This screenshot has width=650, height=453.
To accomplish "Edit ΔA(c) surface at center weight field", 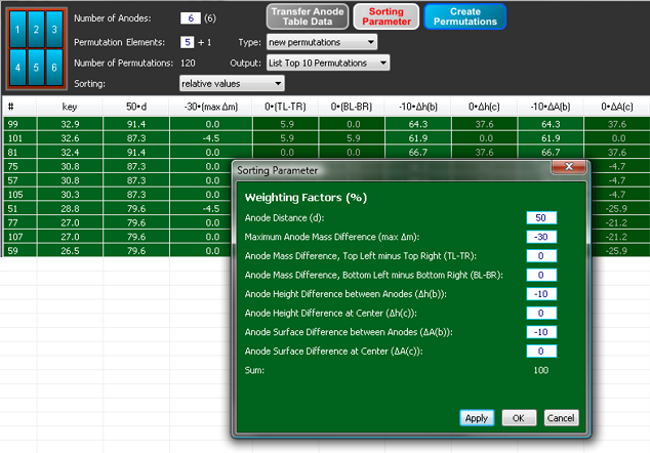I will [541, 351].
